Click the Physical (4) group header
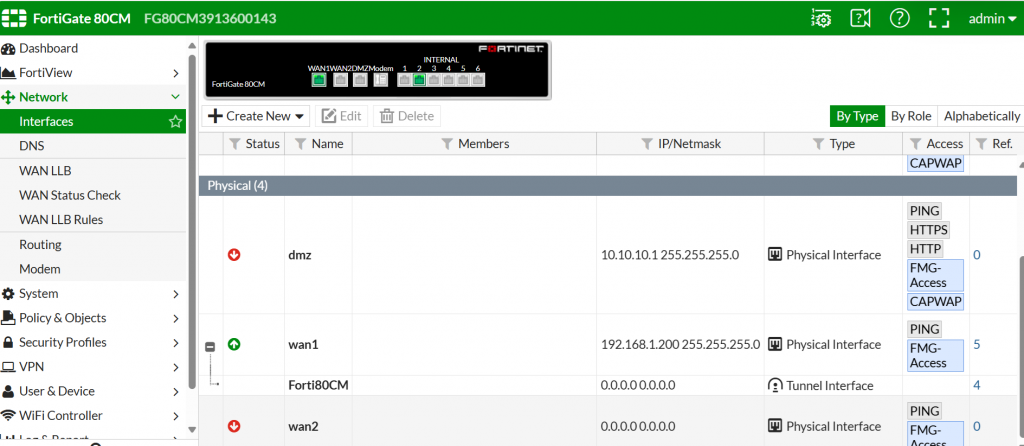This screenshot has width=1024, height=446. [606, 186]
